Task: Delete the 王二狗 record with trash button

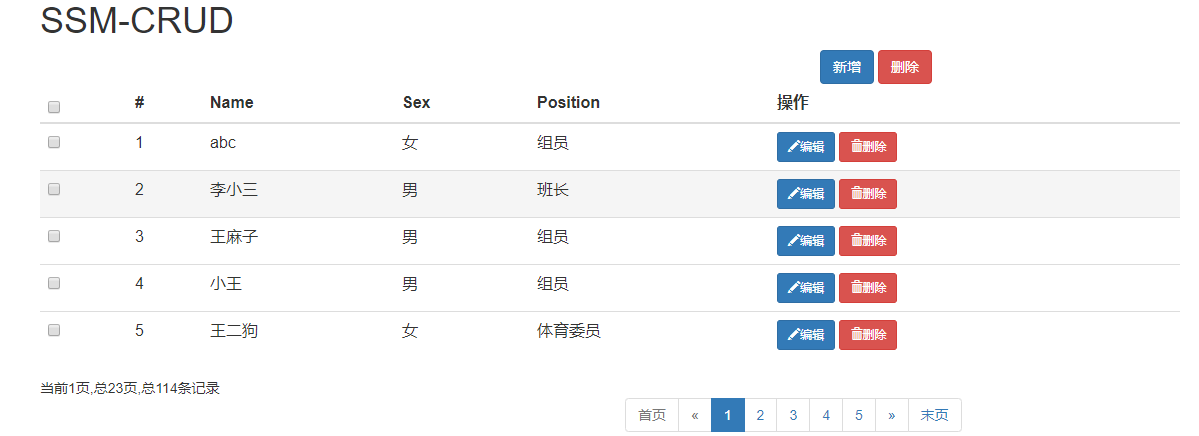Action: tap(867, 334)
